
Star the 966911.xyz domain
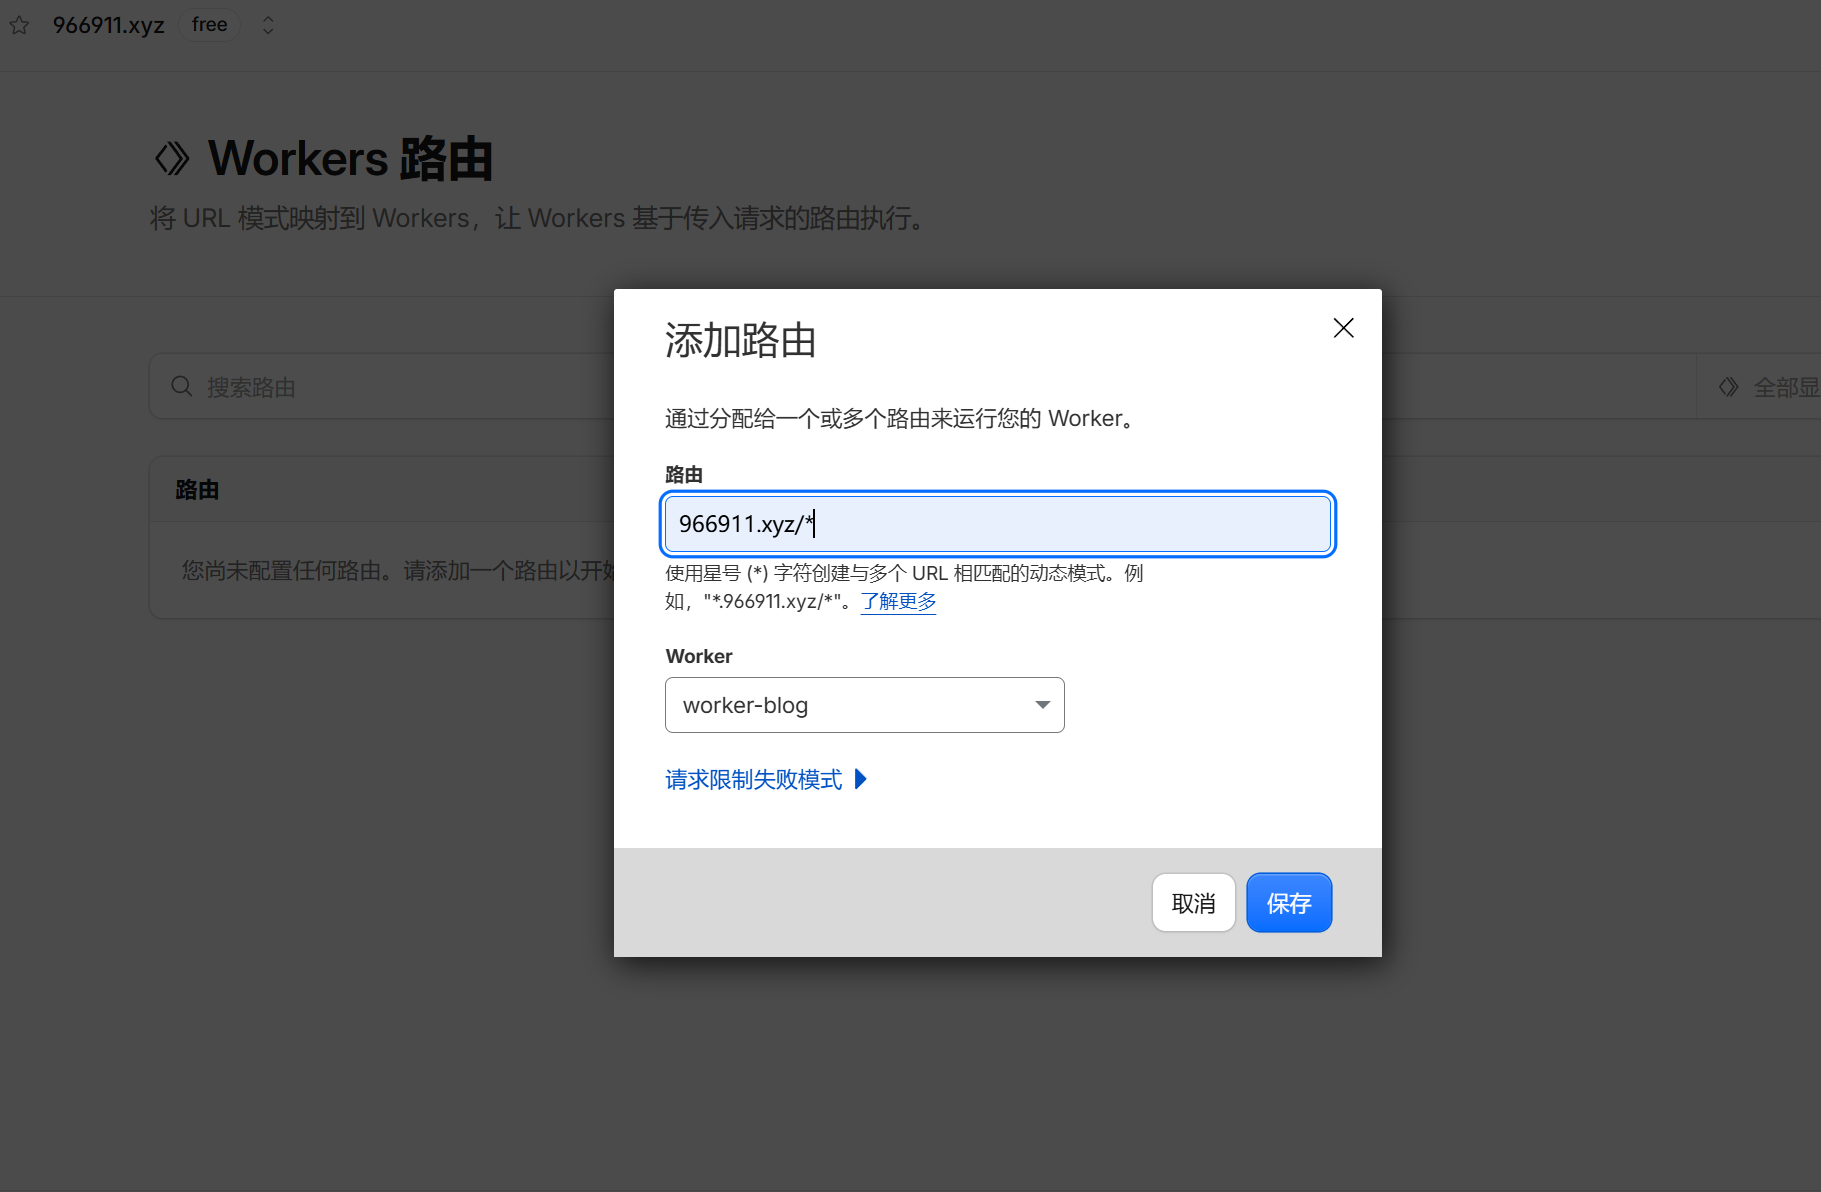tap(20, 25)
